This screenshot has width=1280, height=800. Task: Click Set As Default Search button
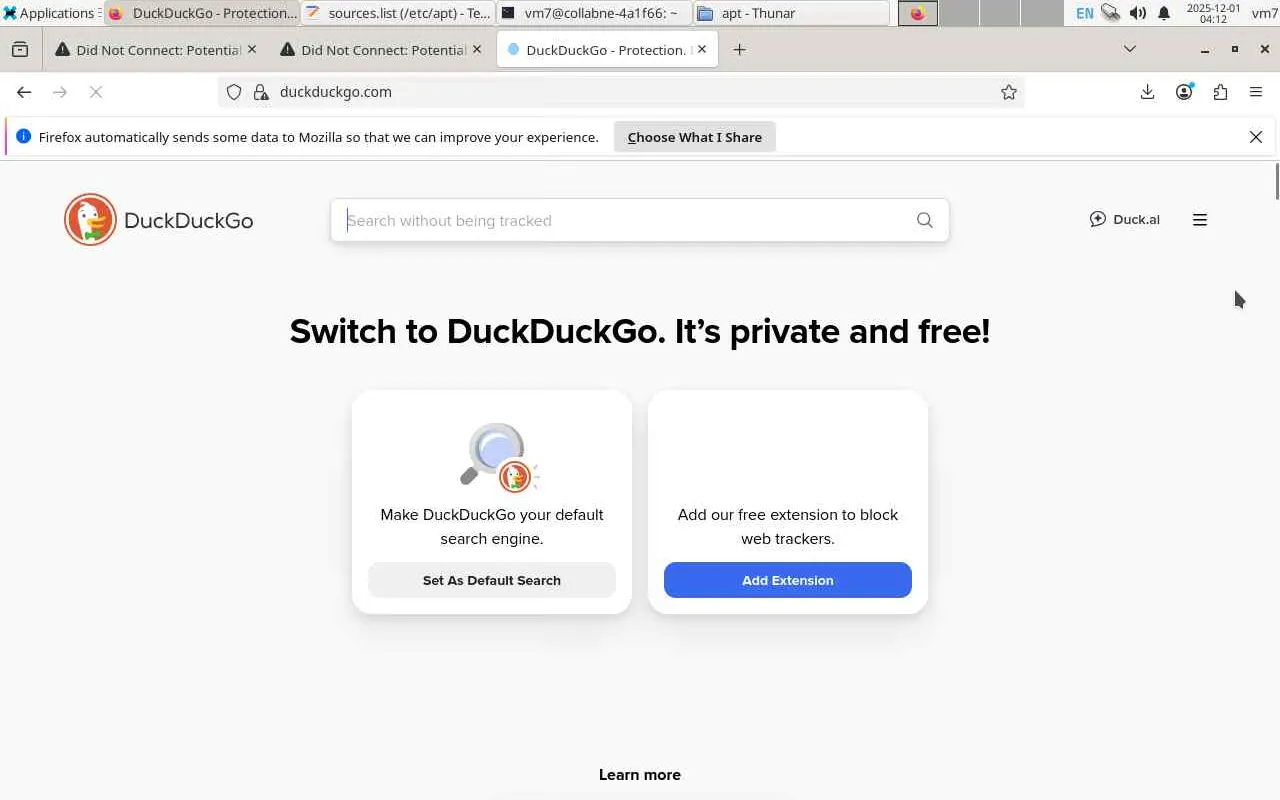492,580
